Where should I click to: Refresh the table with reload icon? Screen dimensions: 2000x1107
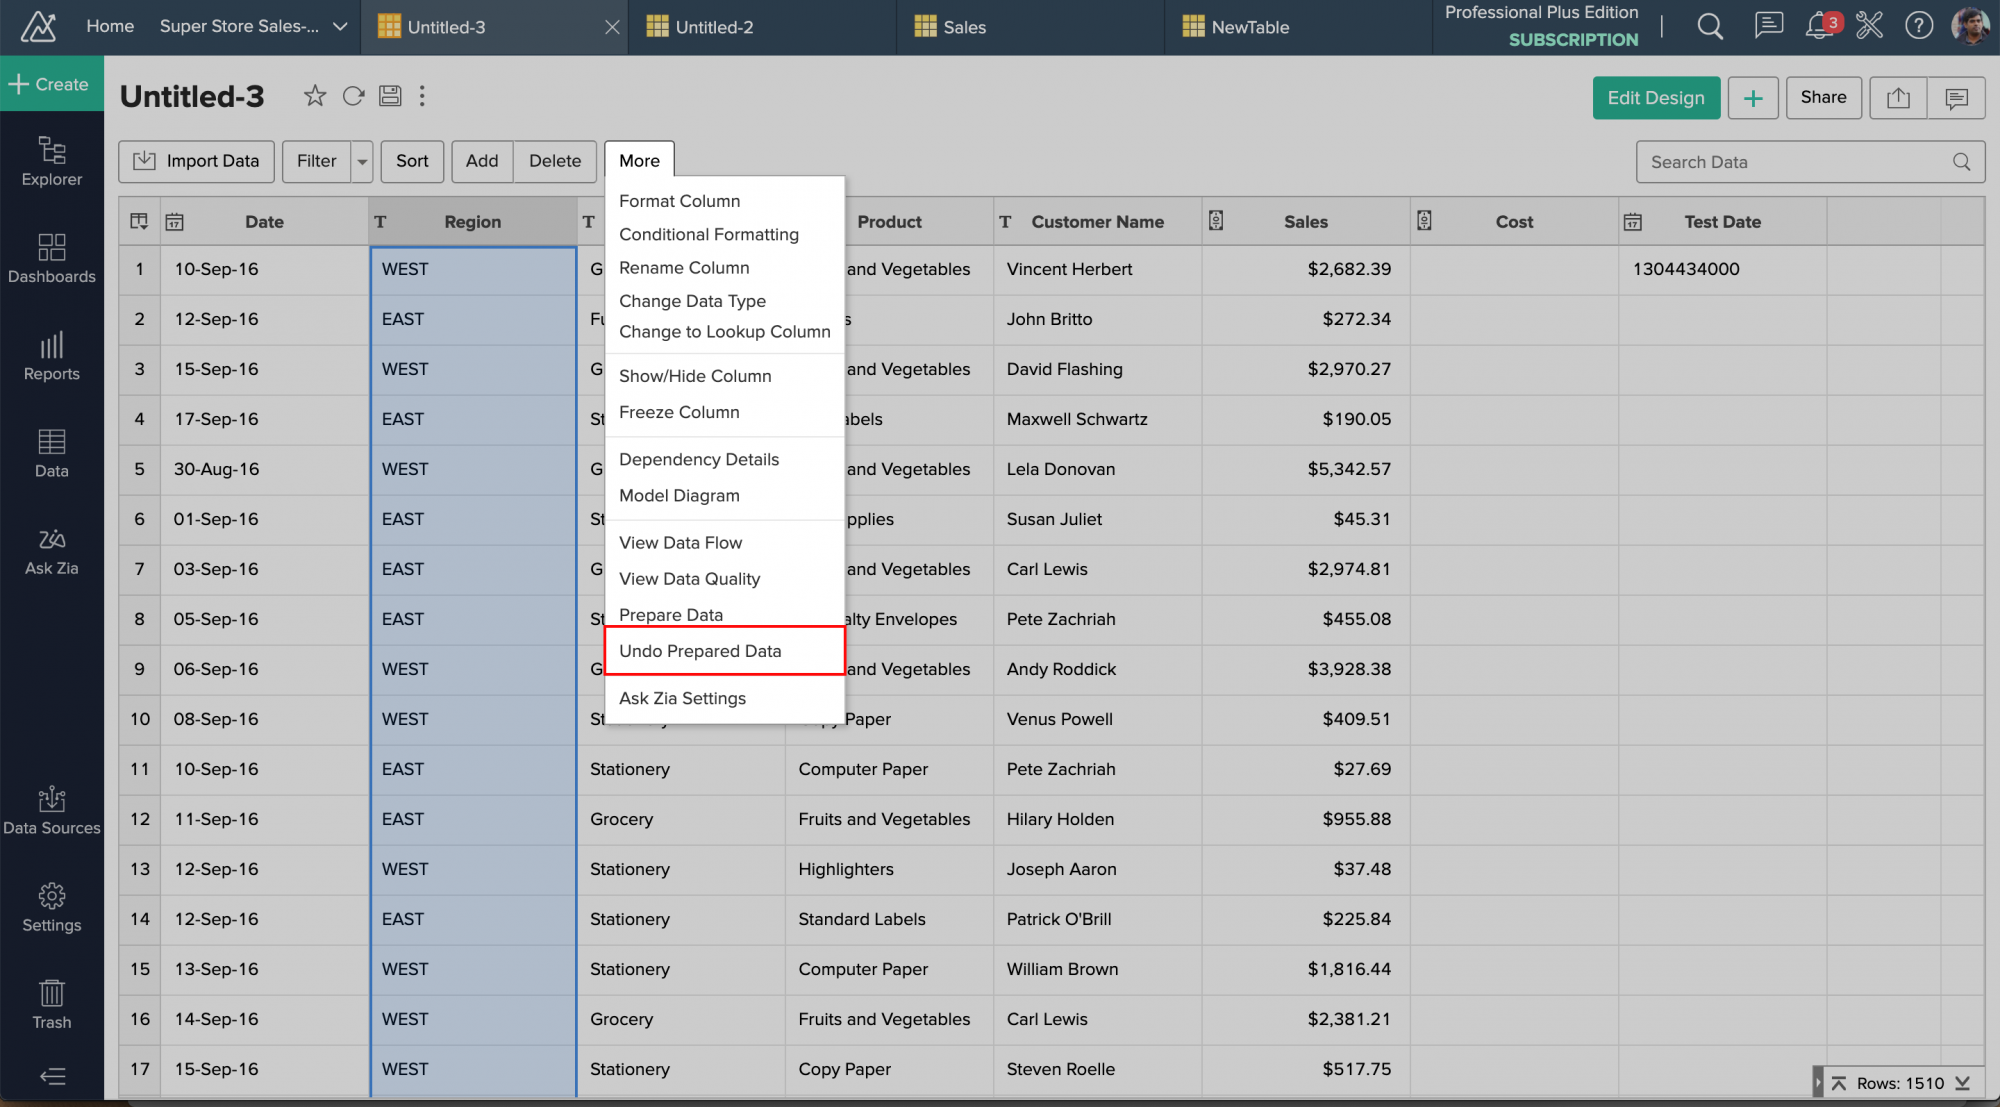pyautogui.click(x=353, y=96)
